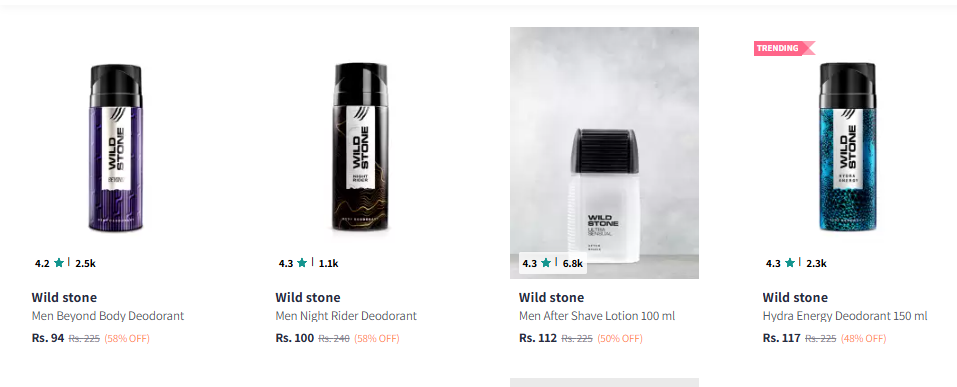Click the star beside Hydra Energy 4.3 rating
The image size is (957, 387).
790,263
